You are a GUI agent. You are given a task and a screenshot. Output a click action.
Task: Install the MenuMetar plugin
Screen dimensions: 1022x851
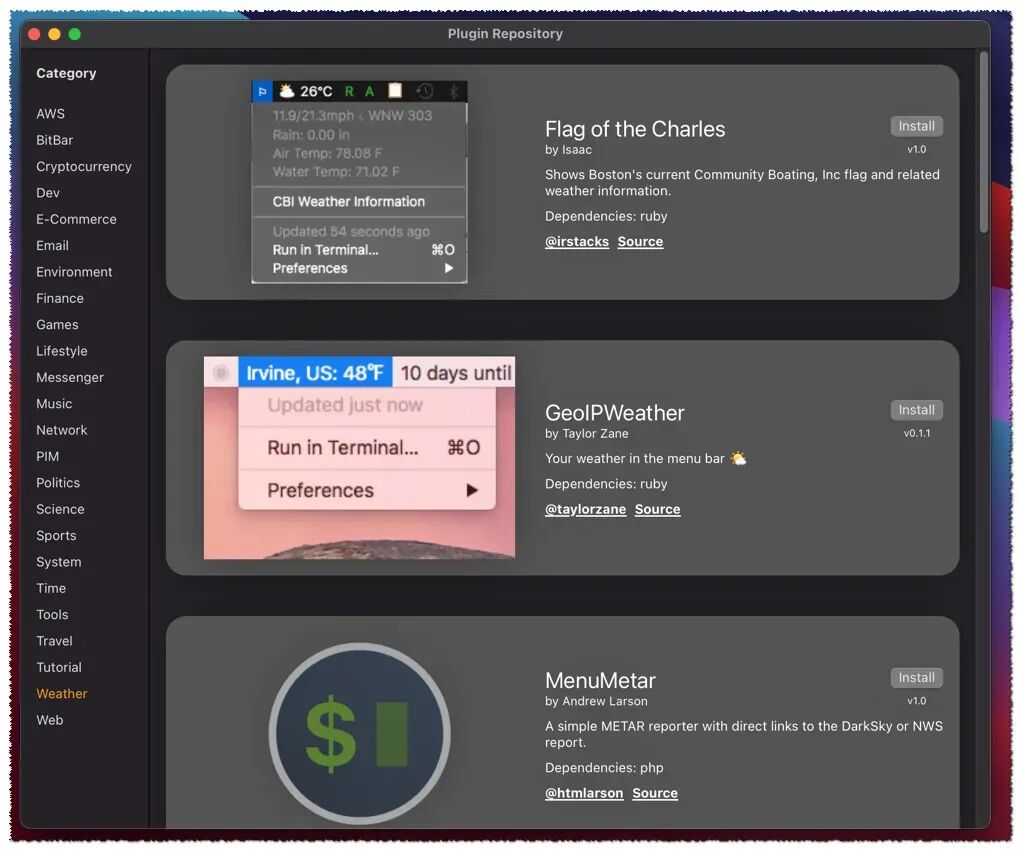[916, 678]
